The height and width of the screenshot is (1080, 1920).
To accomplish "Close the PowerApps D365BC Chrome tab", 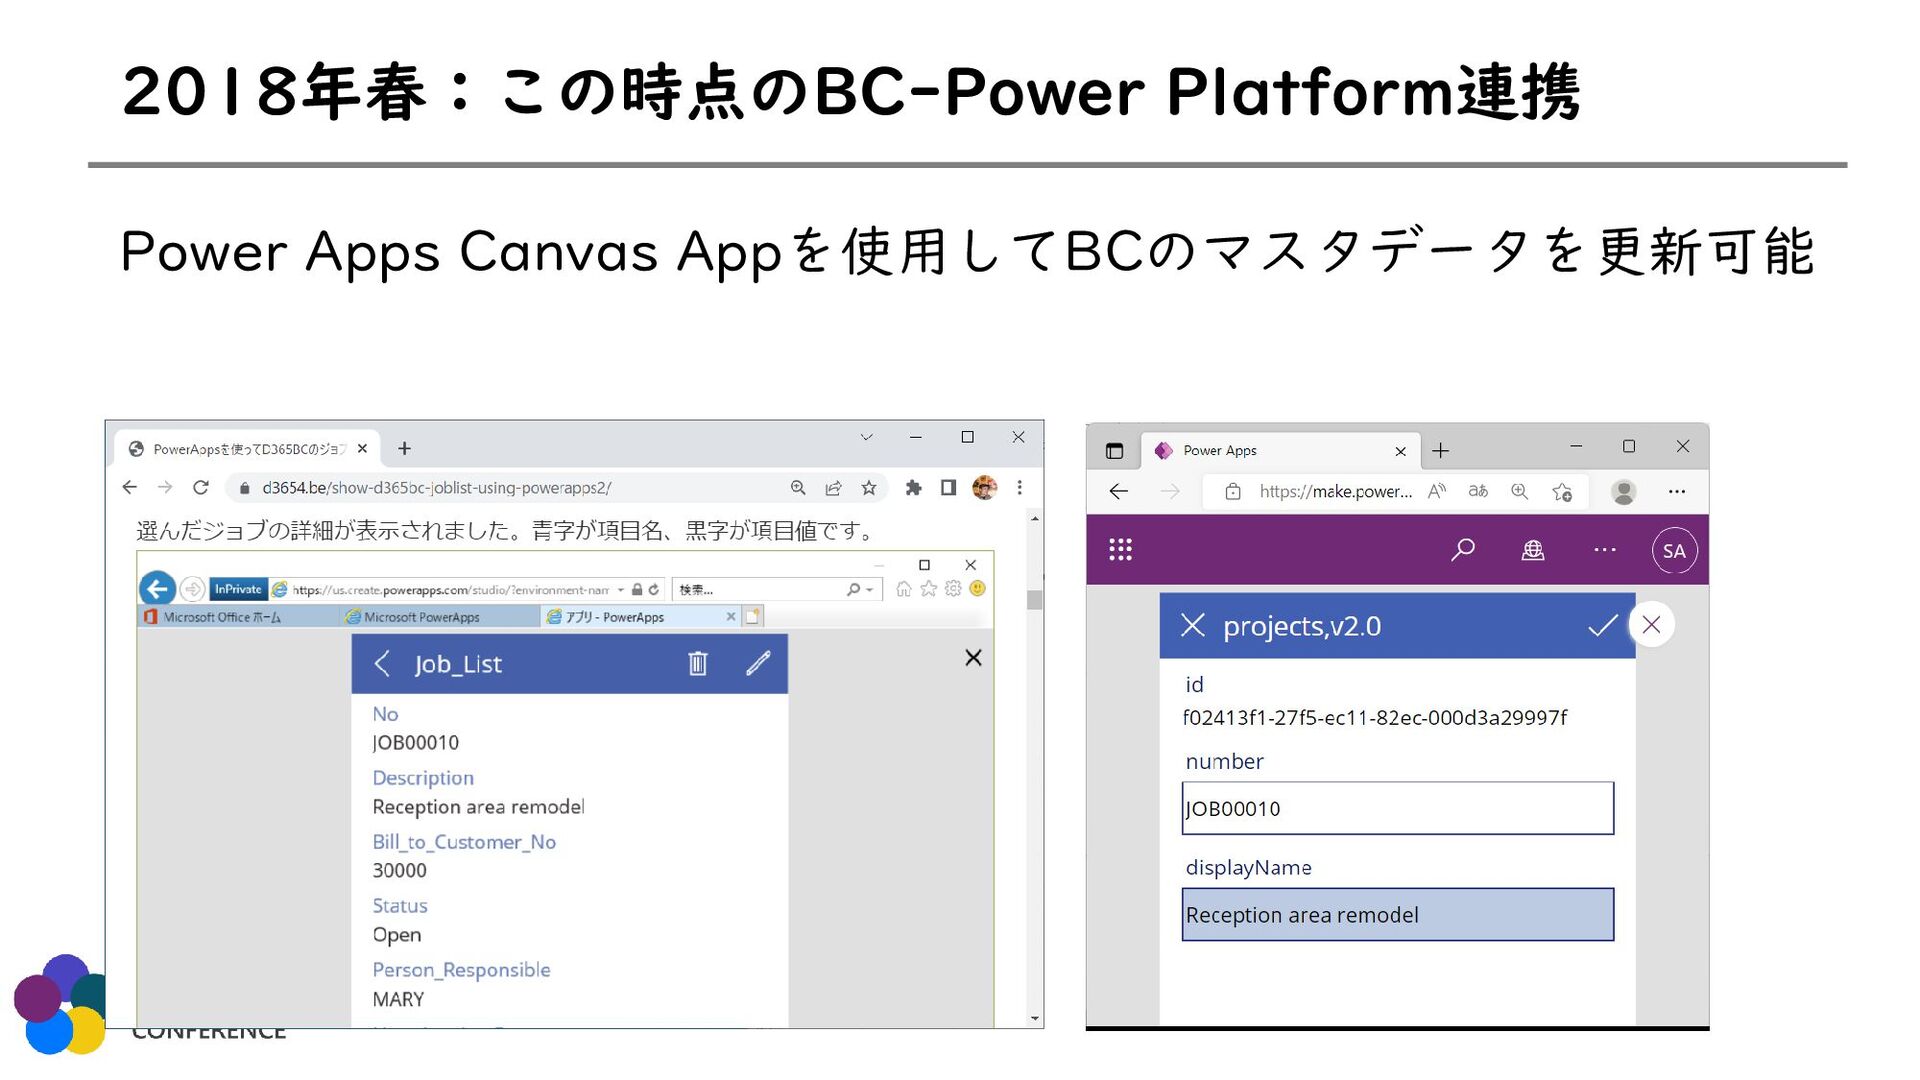I will point(363,449).
